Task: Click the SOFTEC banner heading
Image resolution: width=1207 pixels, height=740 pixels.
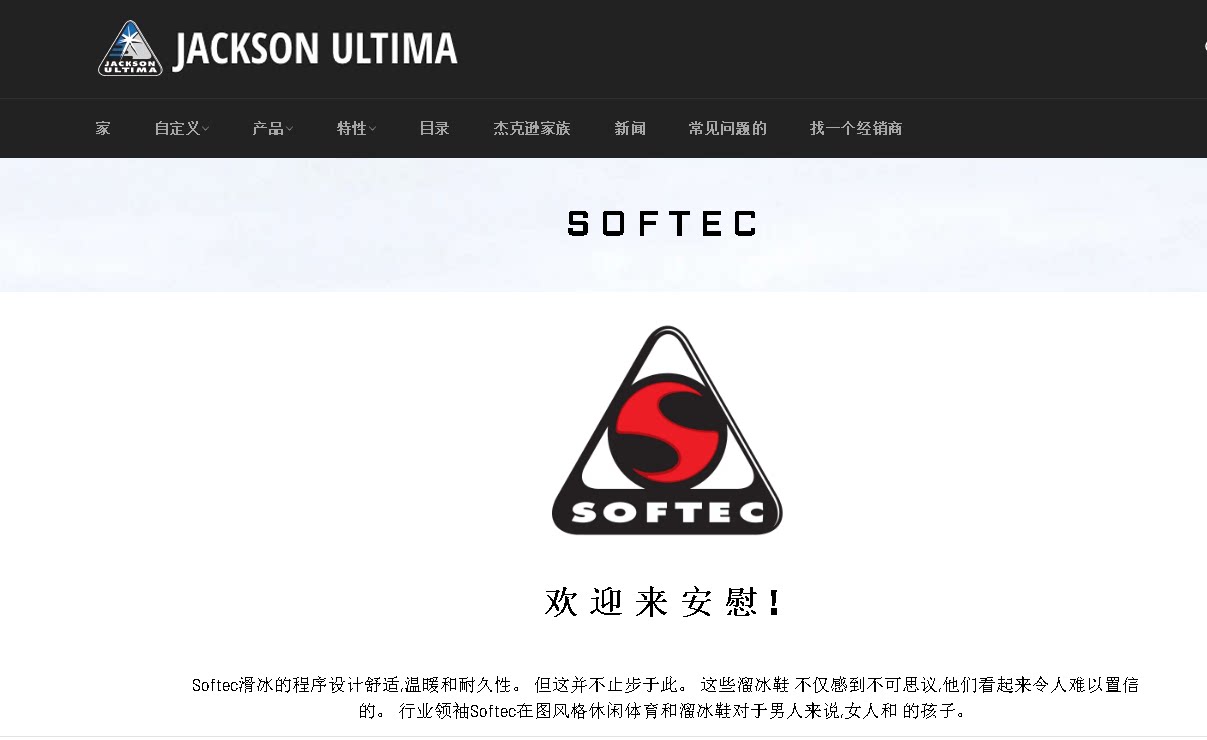Action: pos(662,223)
